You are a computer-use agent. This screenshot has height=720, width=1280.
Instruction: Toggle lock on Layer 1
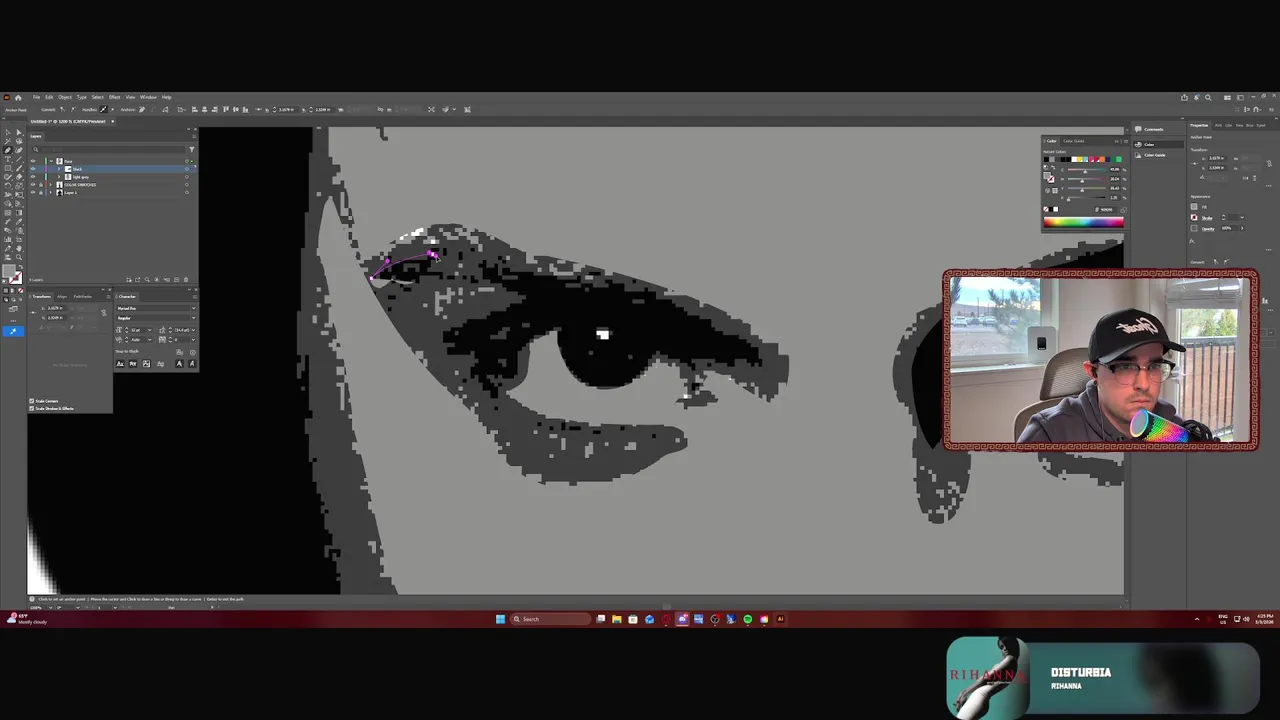pyautogui.click(x=41, y=192)
